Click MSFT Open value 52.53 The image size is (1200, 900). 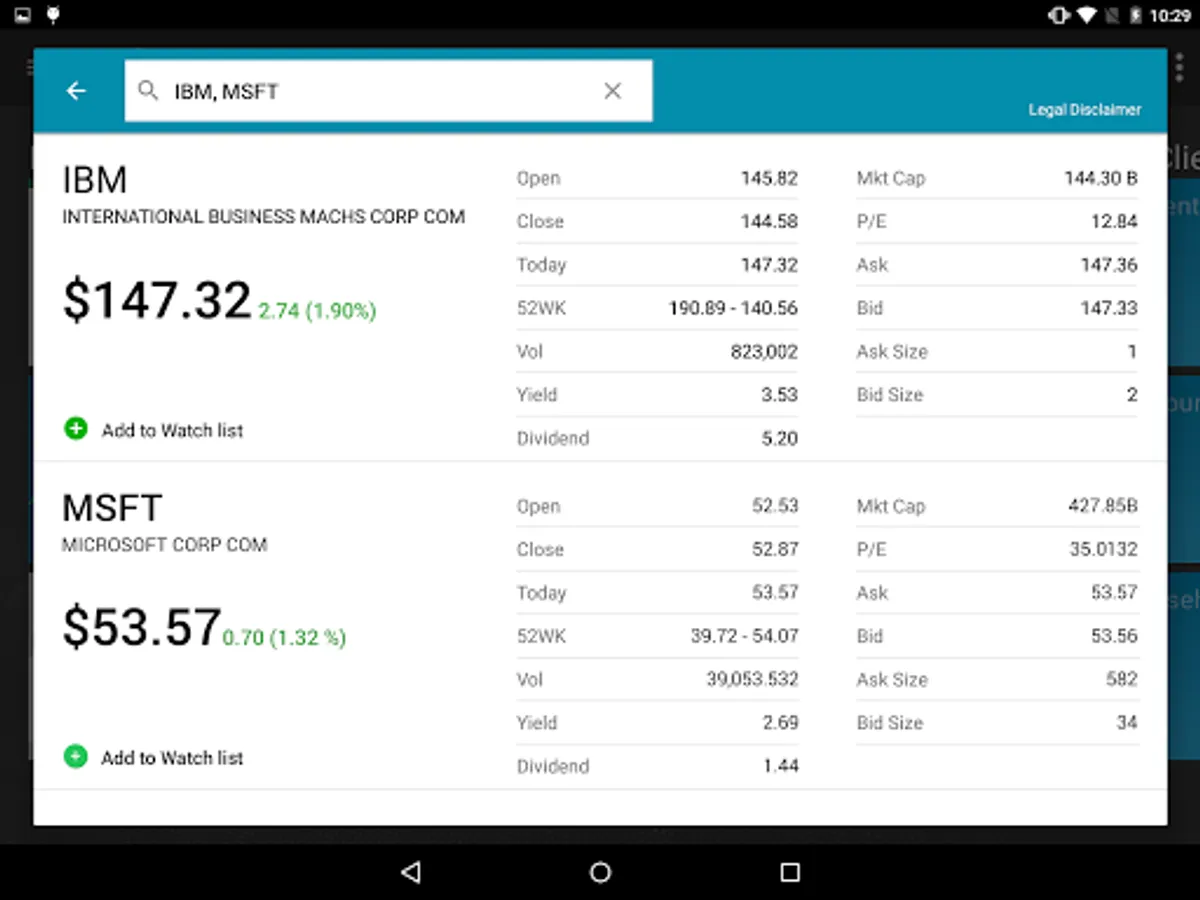pyautogui.click(x=775, y=506)
